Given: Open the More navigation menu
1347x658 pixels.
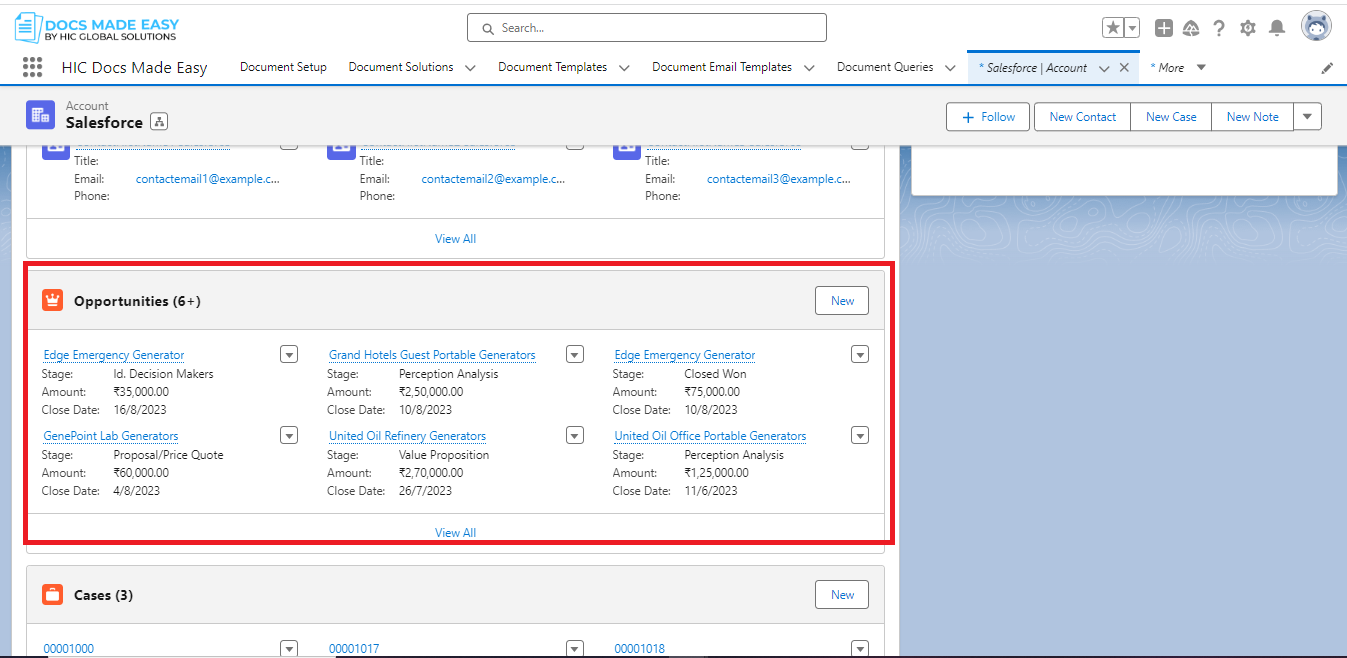Looking at the screenshot, I should click(1177, 68).
